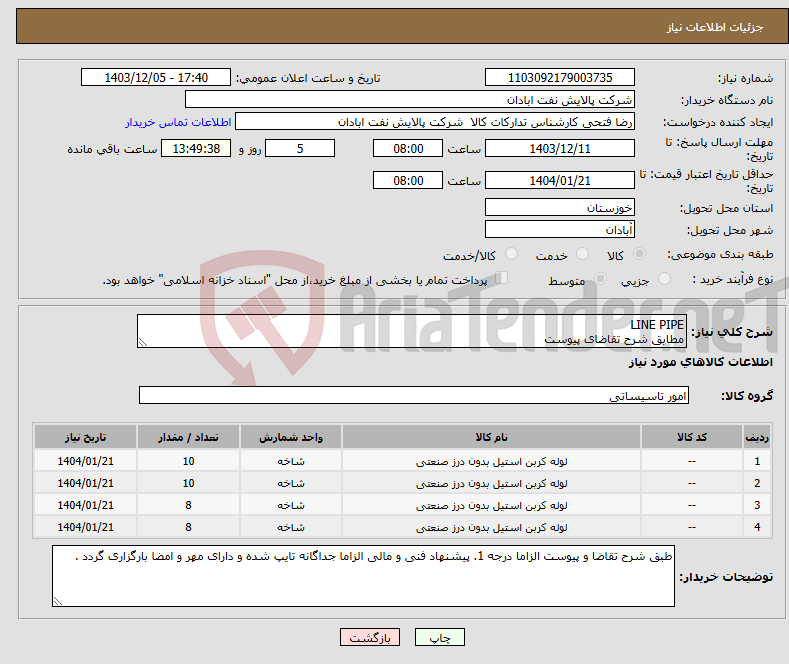This screenshot has width=789, height=664.
Task: Click the اطلاعات کالاهای مورد نیاز heading
Action: click(x=700, y=362)
